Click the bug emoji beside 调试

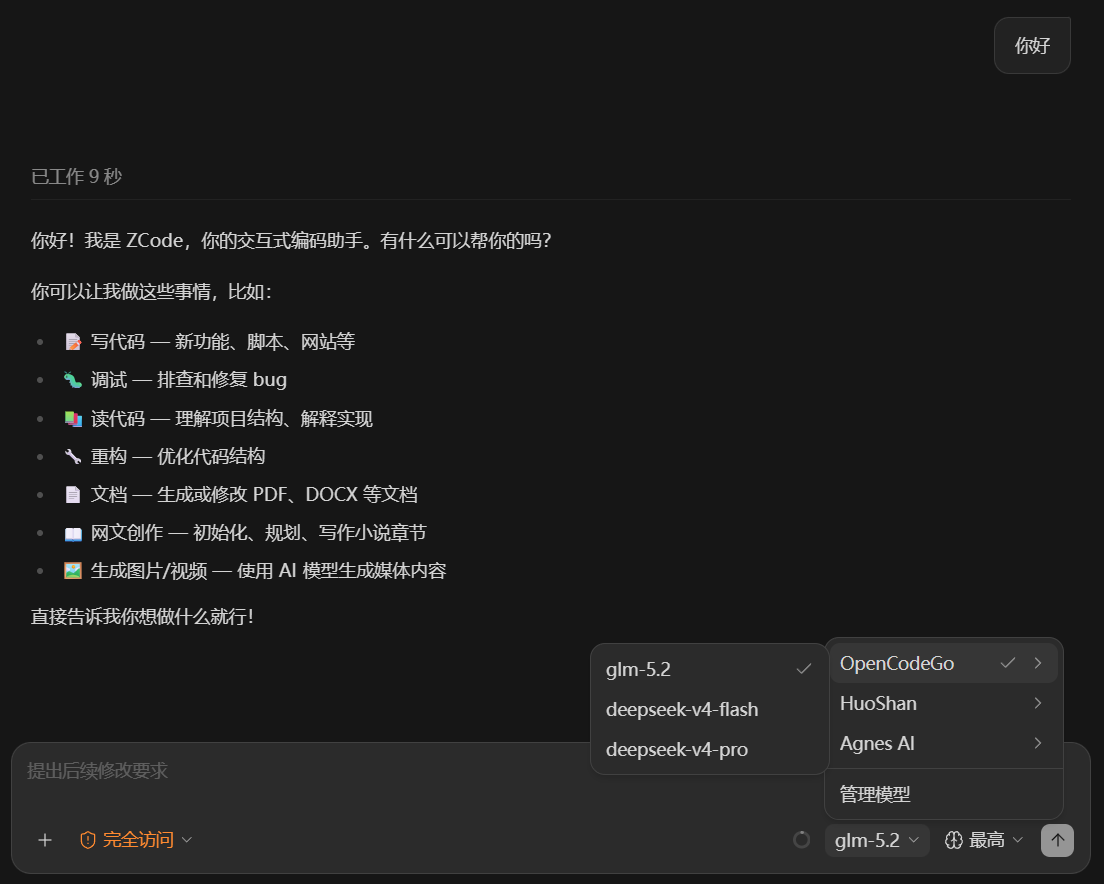tap(73, 380)
